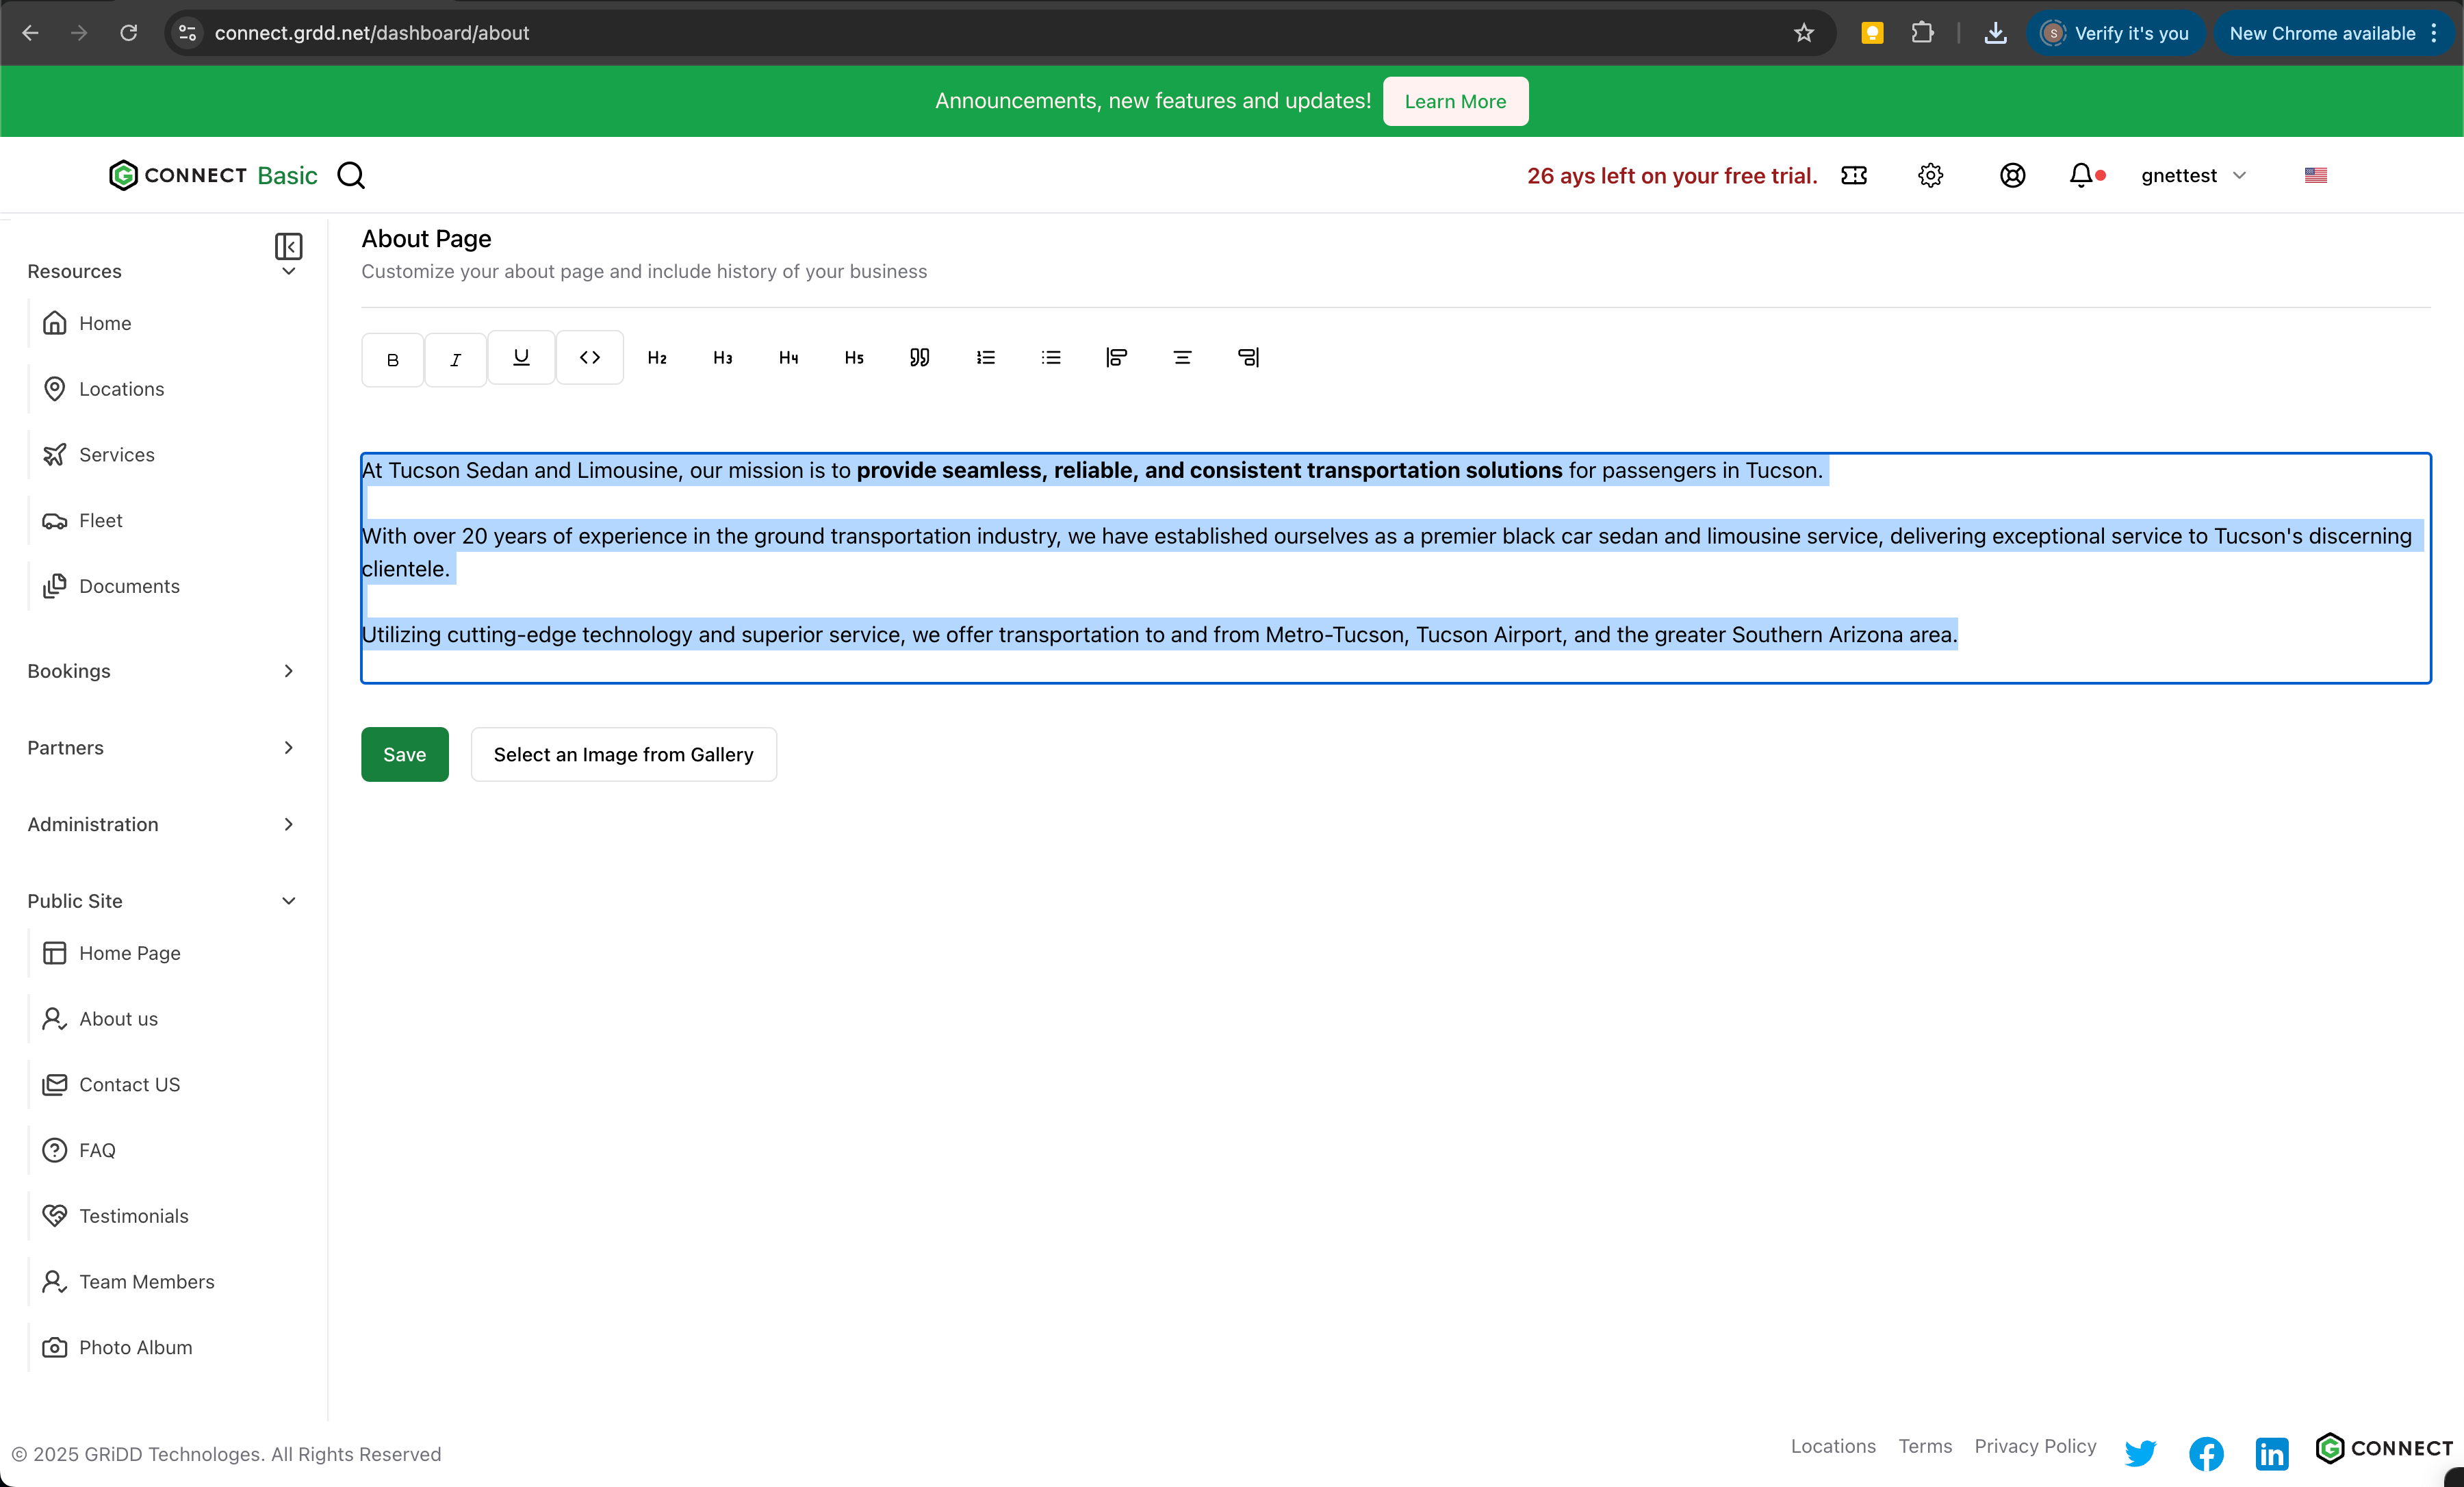Create a bulleted list

pos(1051,357)
